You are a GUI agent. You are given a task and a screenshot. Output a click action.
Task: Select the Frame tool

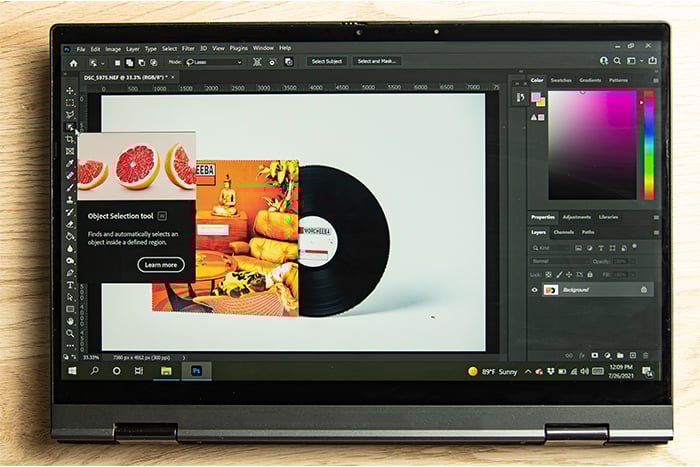70,151
